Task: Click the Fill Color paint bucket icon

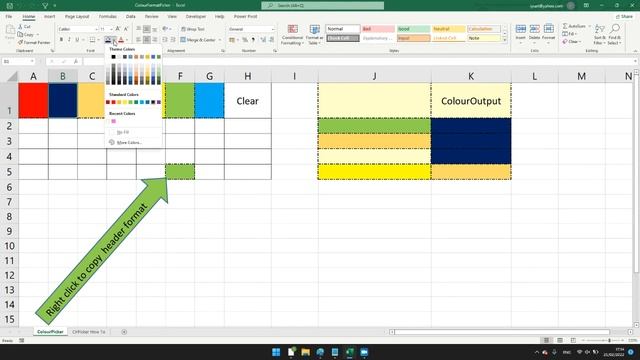Action: 108,40
